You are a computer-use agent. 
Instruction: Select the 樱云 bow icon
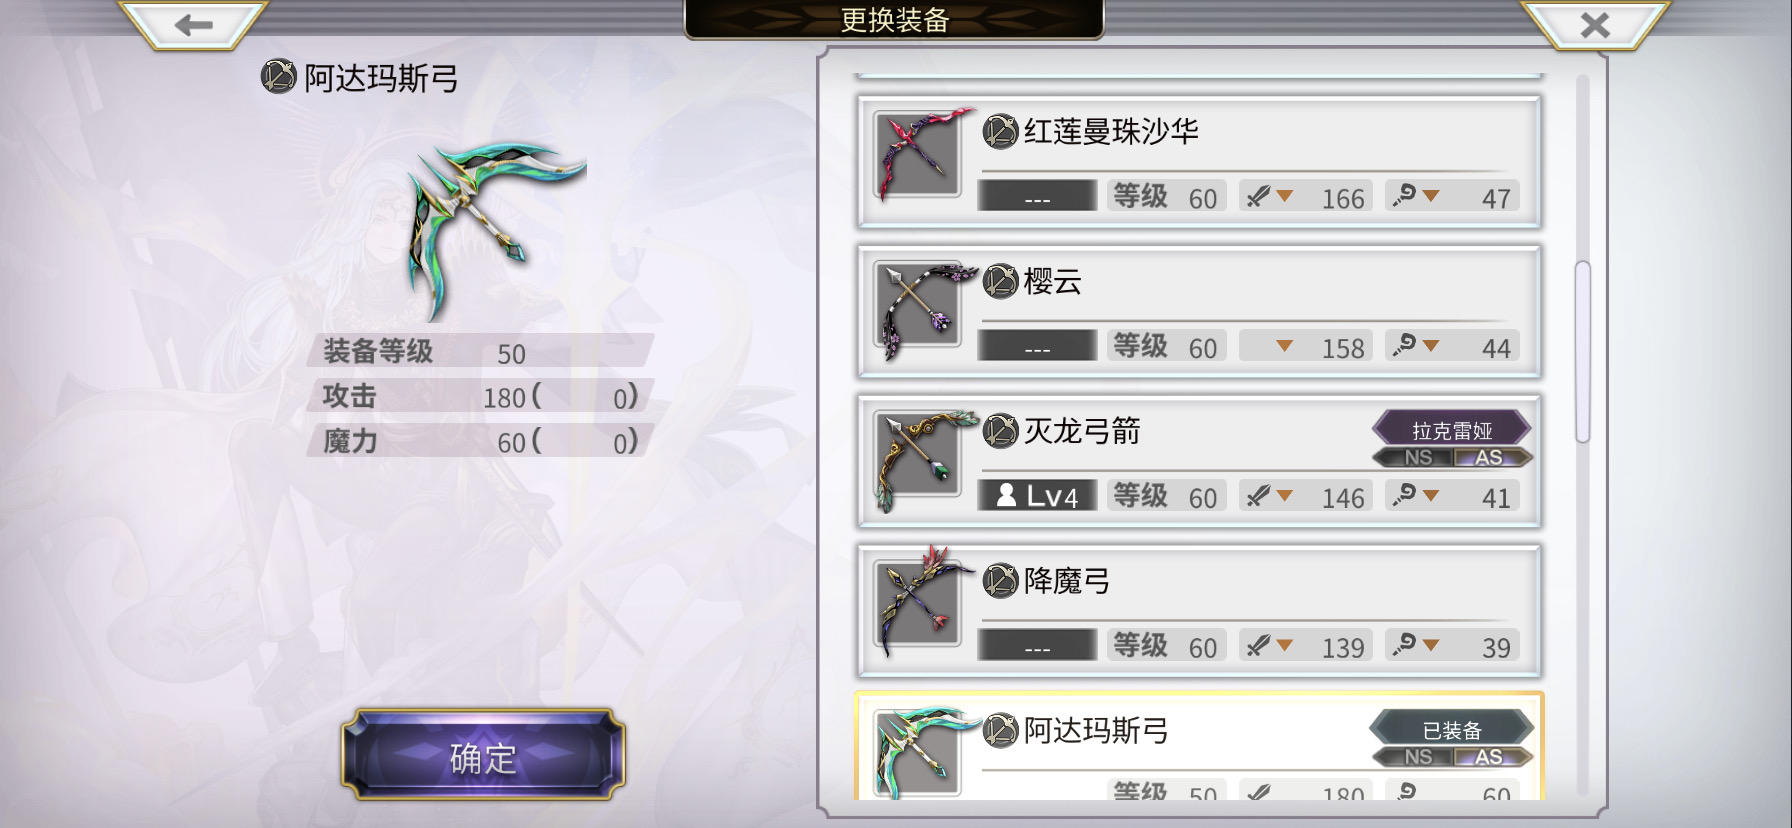click(919, 306)
